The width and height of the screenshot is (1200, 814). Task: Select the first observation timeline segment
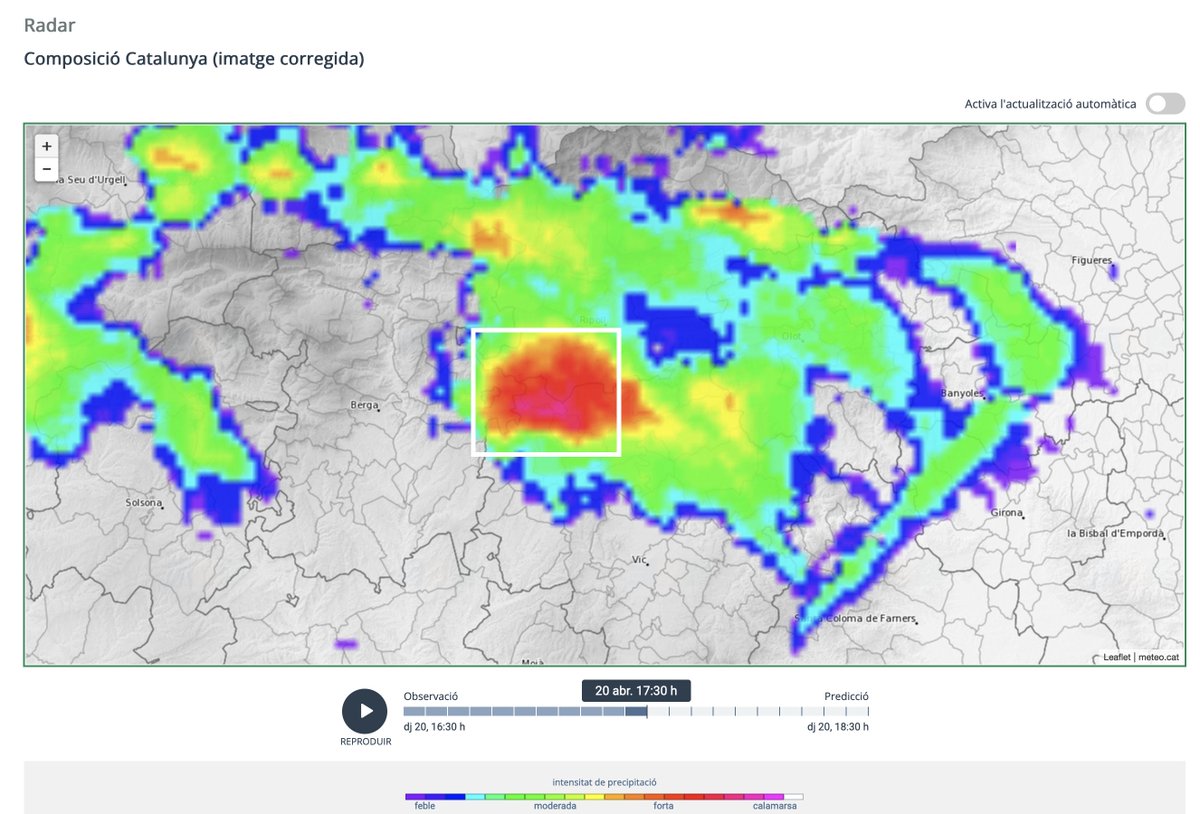[414, 711]
